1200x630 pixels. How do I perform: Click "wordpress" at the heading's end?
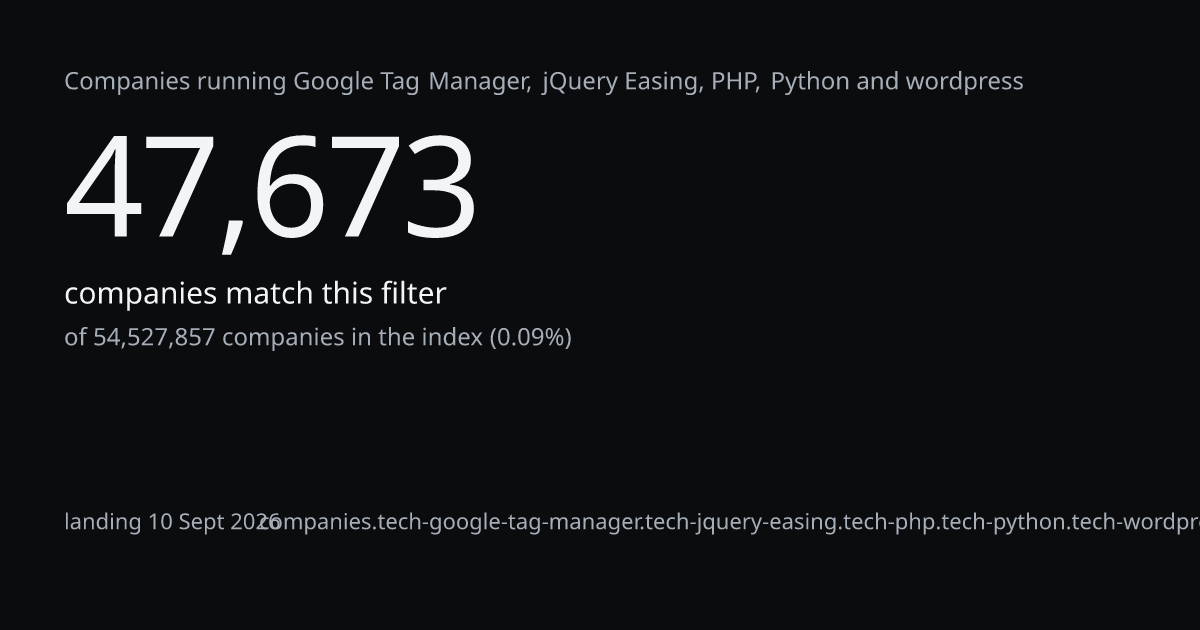[x=964, y=81]
